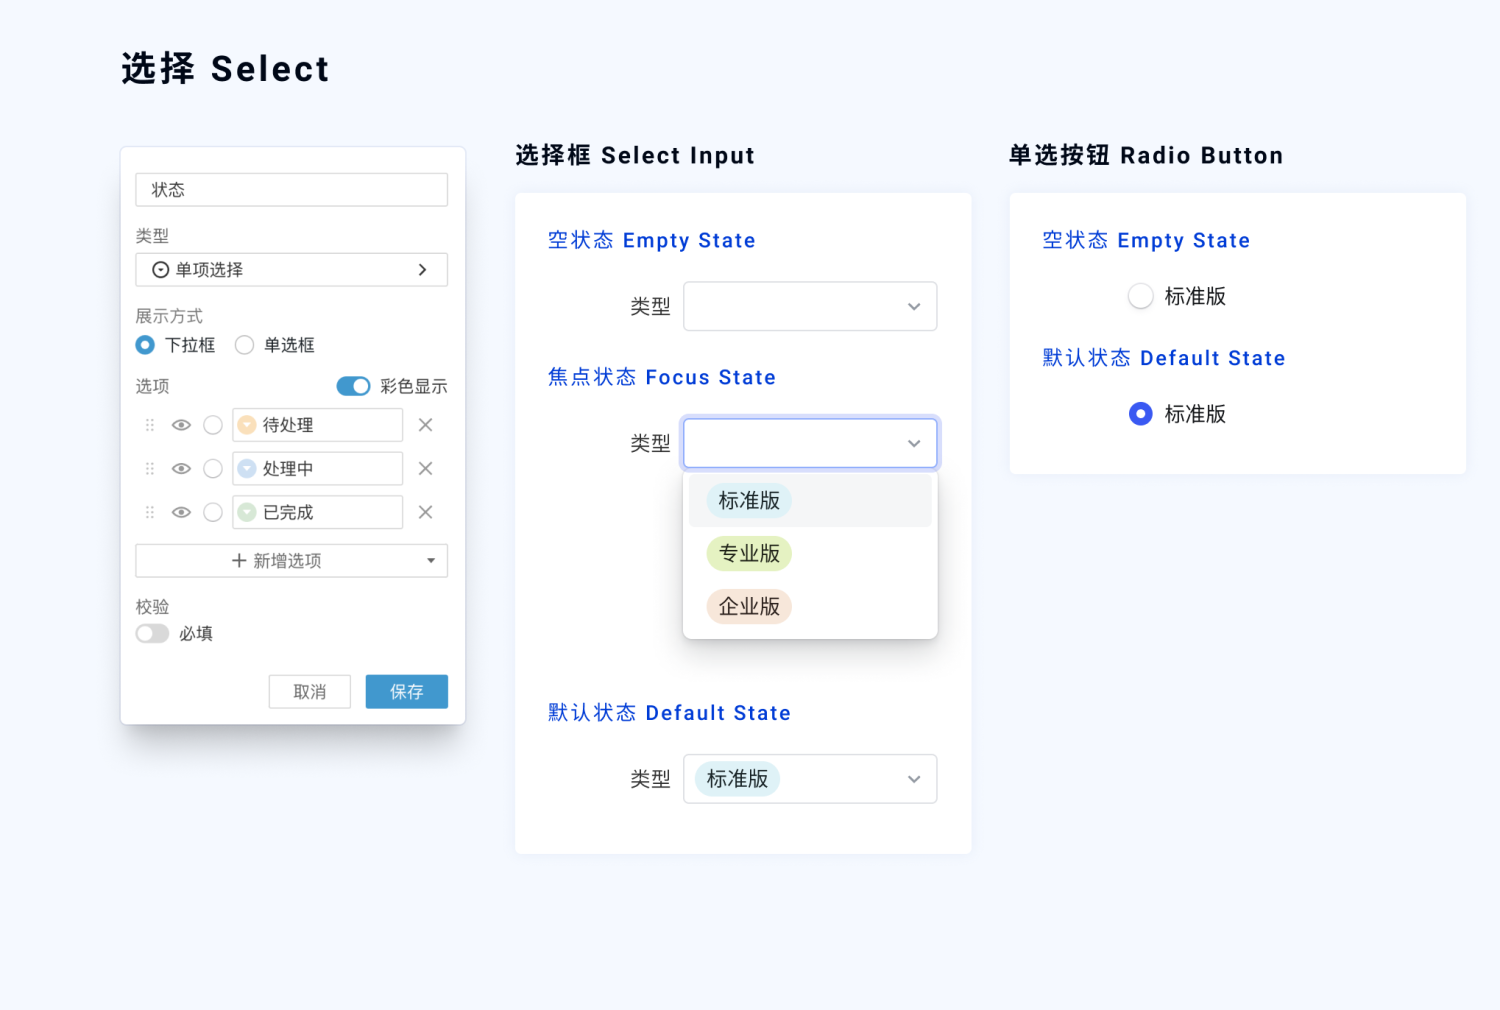Click drag handle beside 已完成 option
1500x1010 pixels.
pyautogui.click(x=150, y=512)
